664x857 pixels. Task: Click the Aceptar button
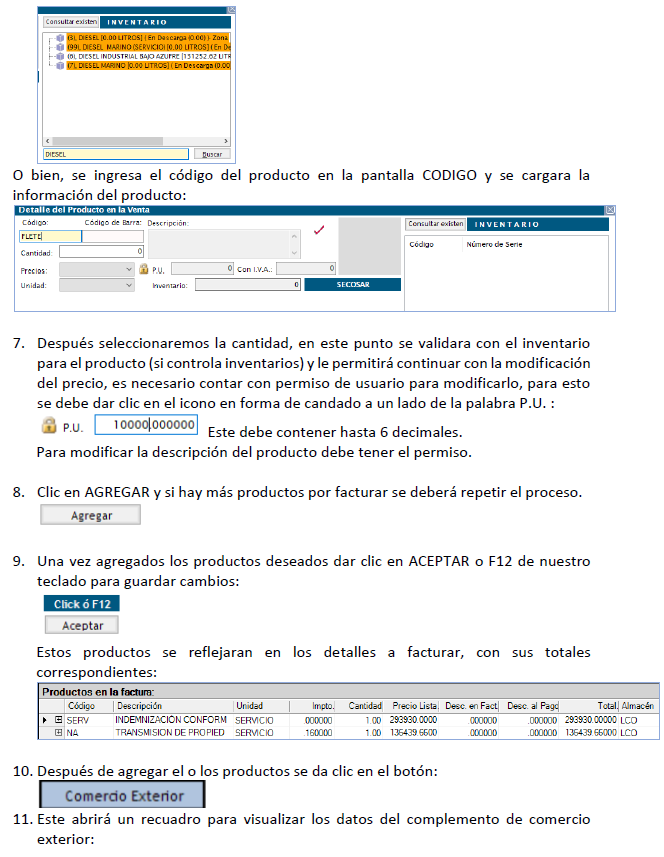point(82,625)
